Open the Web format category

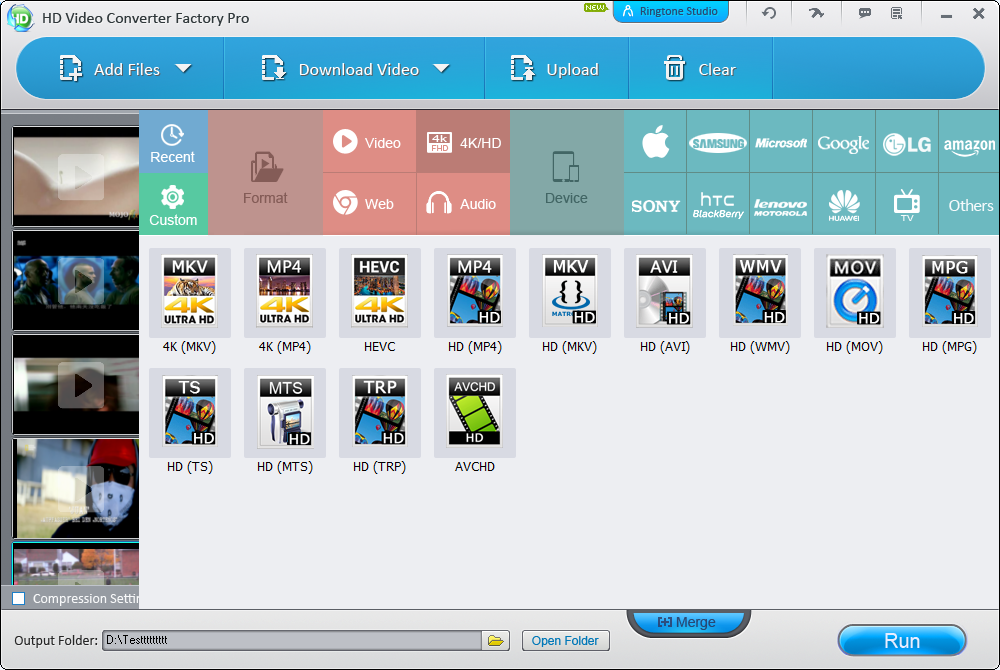click(369, 204)
